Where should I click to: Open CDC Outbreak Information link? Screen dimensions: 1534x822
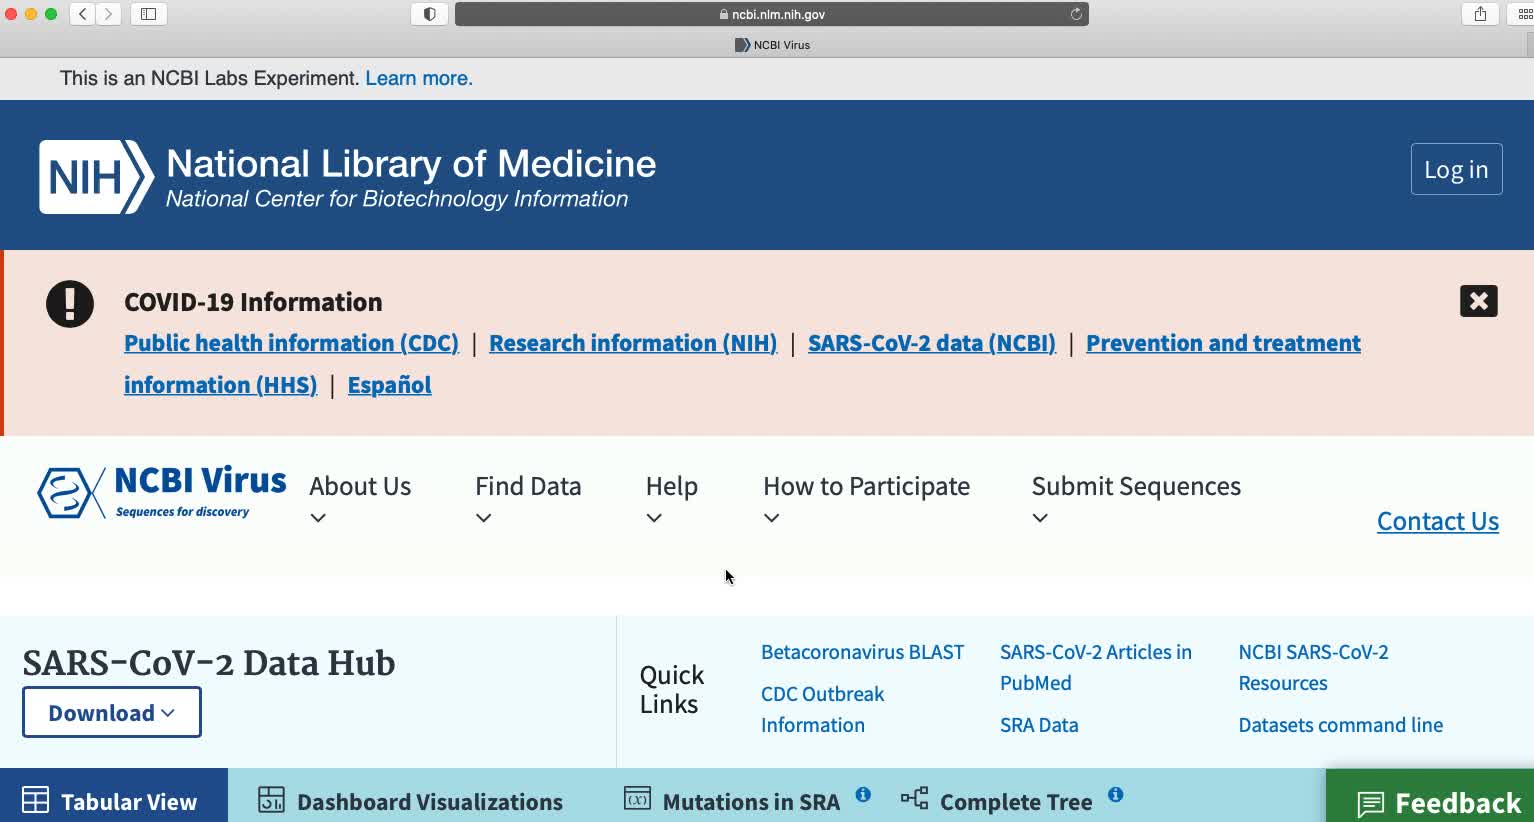[823, 709]
